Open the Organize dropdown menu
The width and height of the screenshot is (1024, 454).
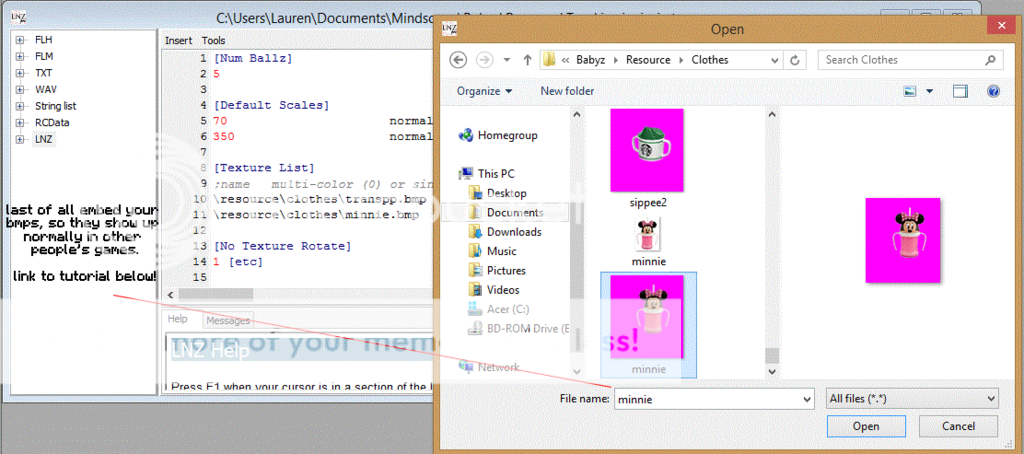click(x=484, y=91)
